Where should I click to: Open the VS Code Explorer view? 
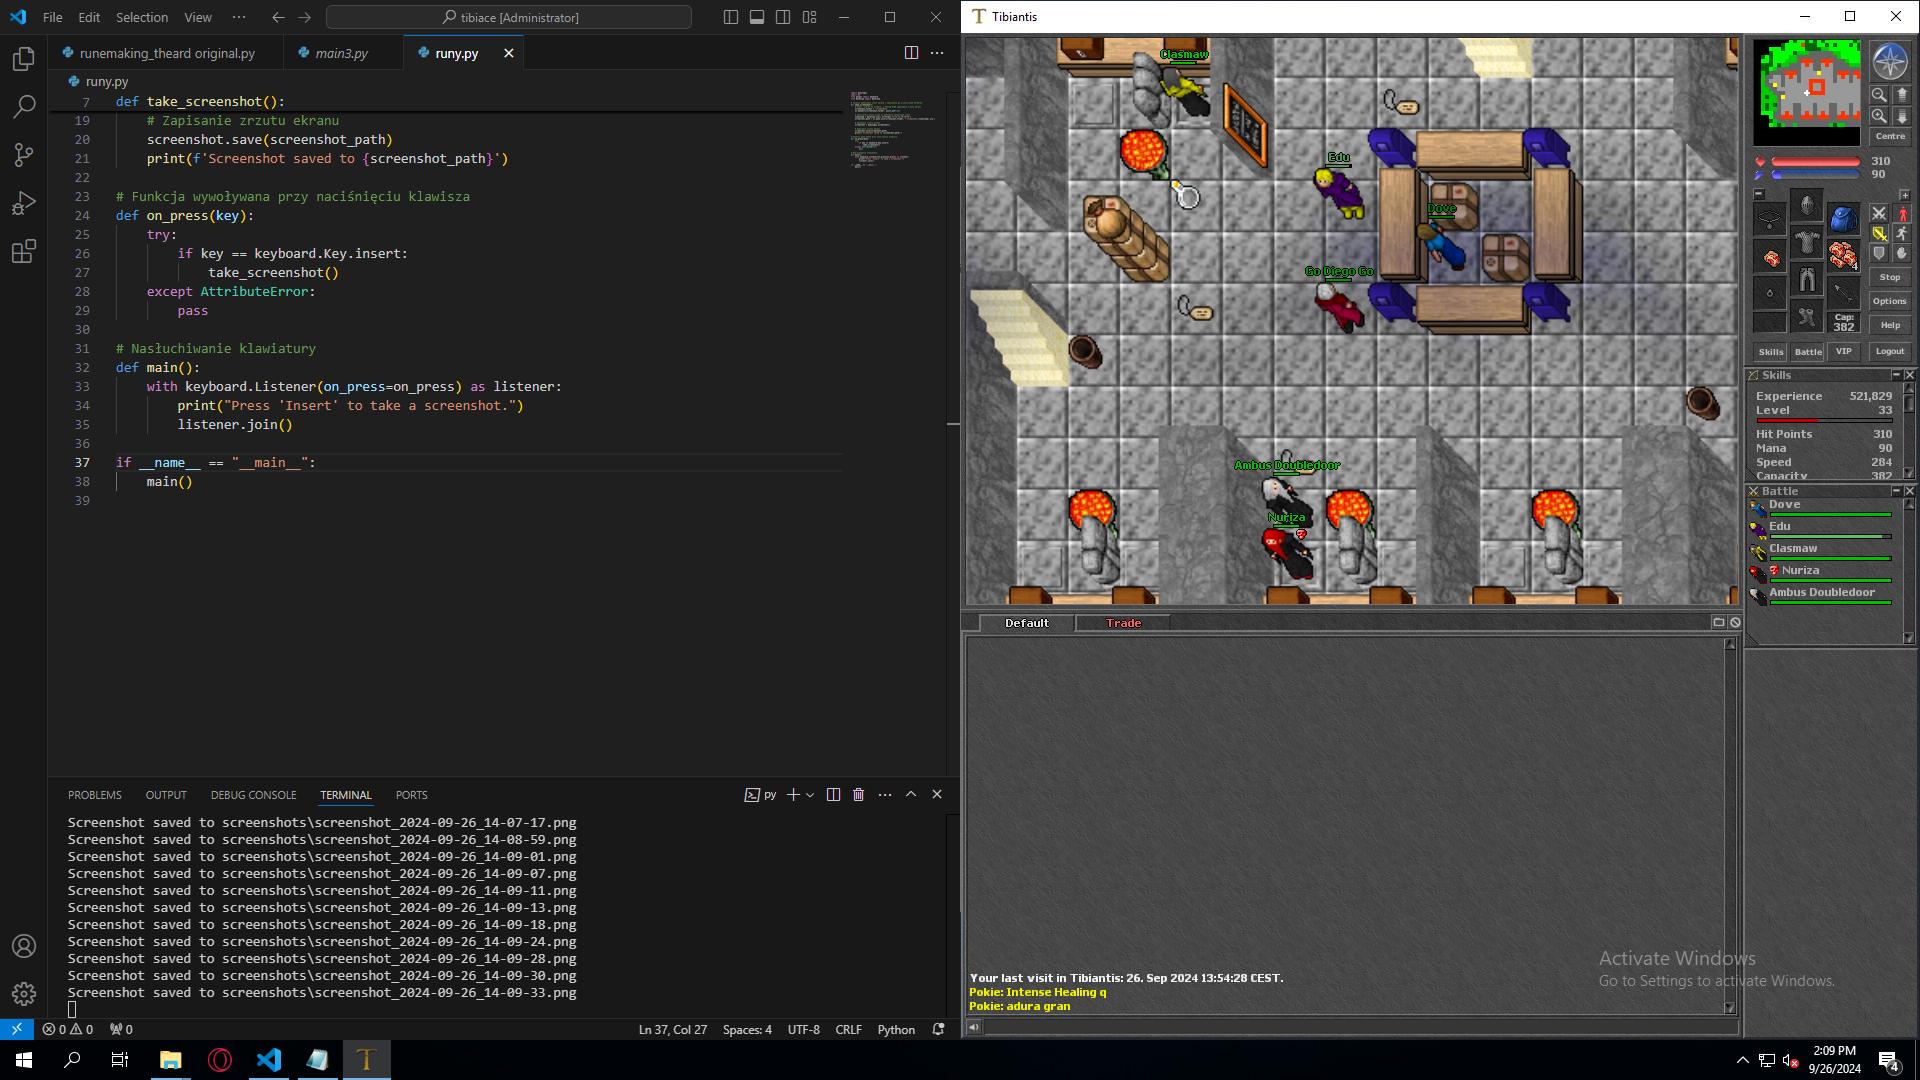coord(24,59)
